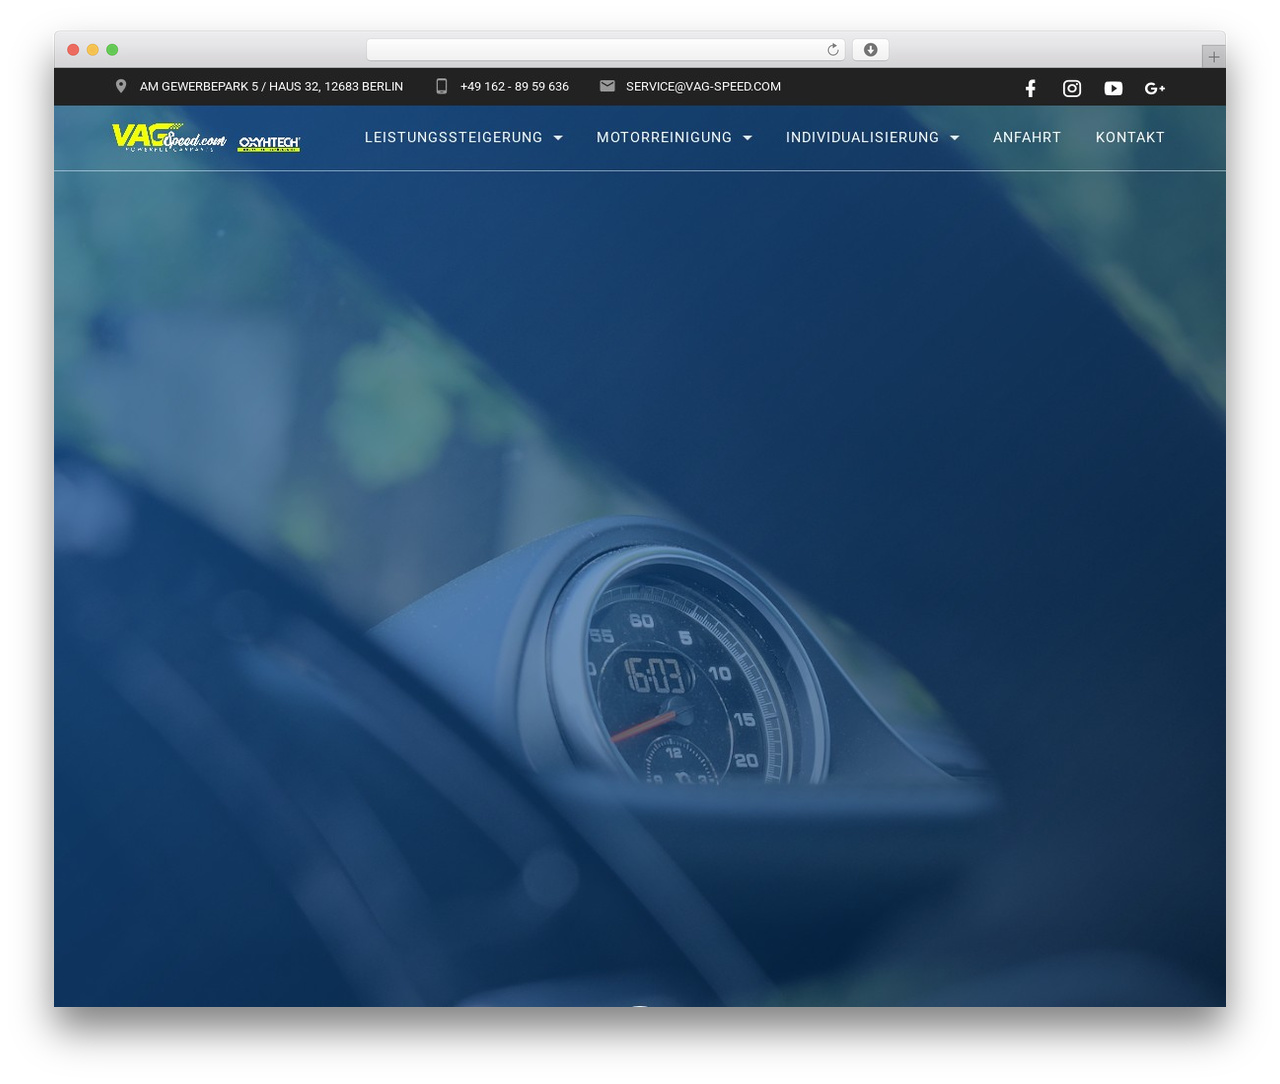This screenshot has height=1084, width=1280.
Task: Open the Leistungssteigerung menu item
Action: (453, 137)
